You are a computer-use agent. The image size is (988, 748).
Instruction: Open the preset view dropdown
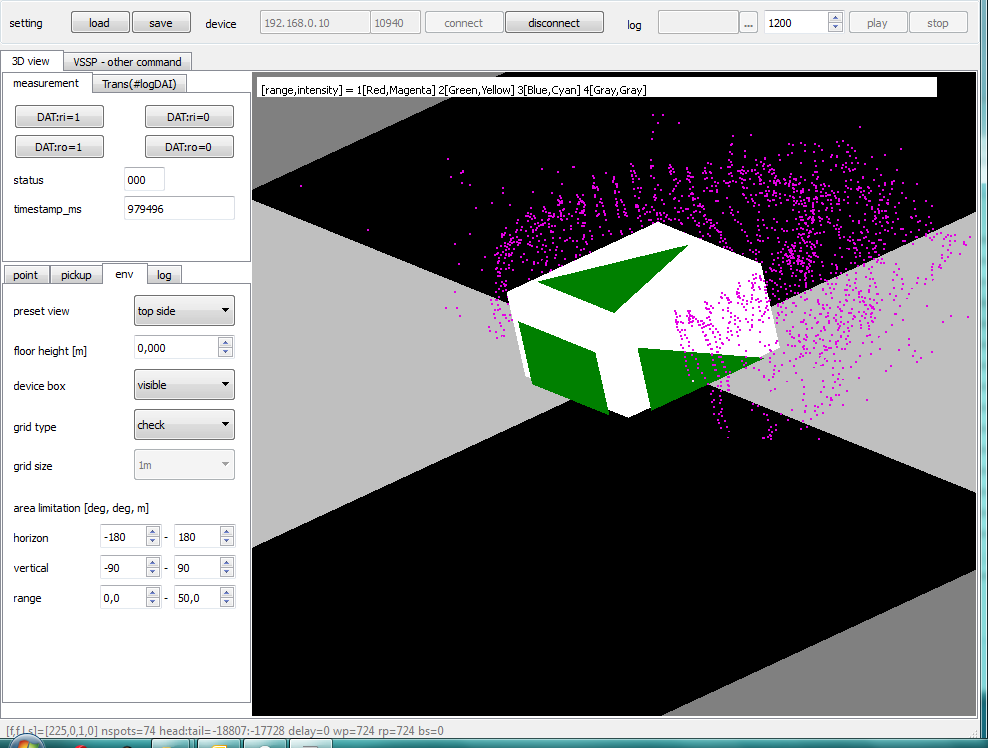click(x=184, y=311)
